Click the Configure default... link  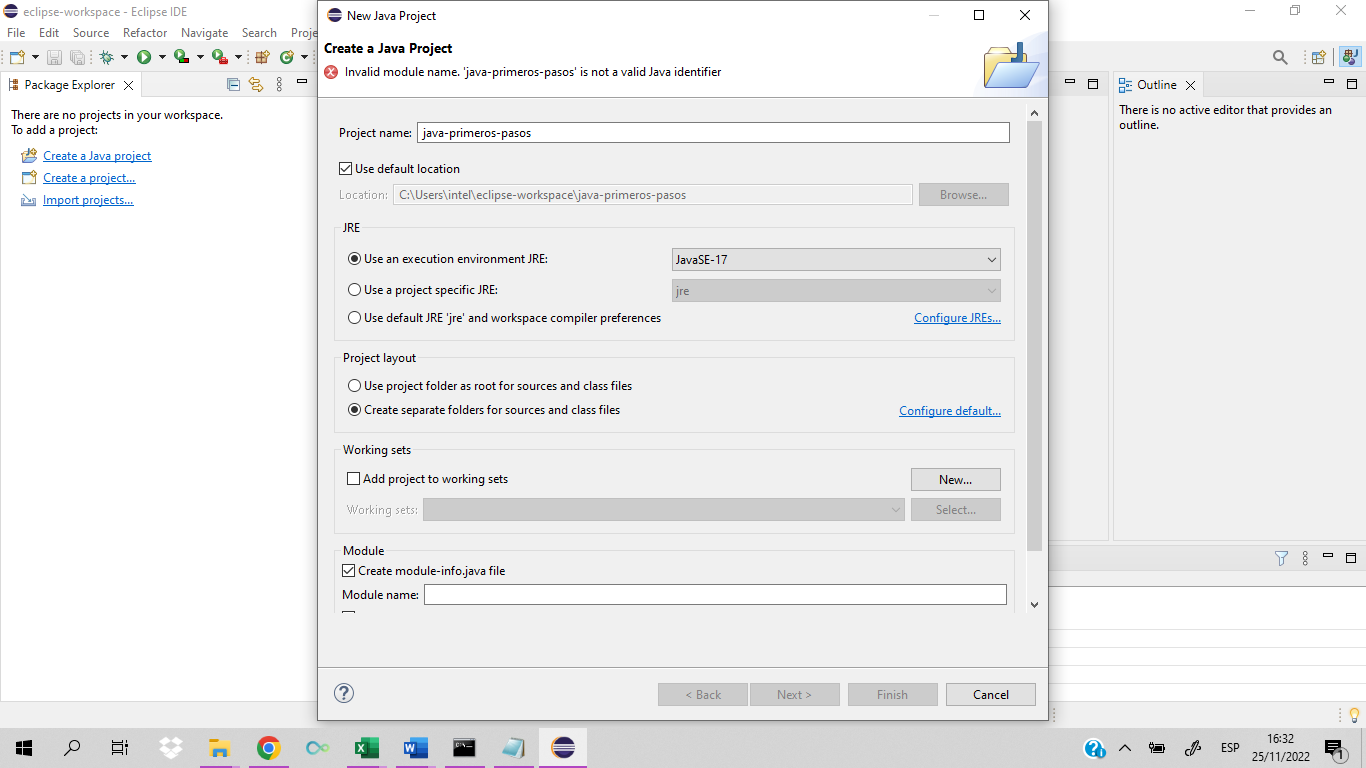point(950,411)
